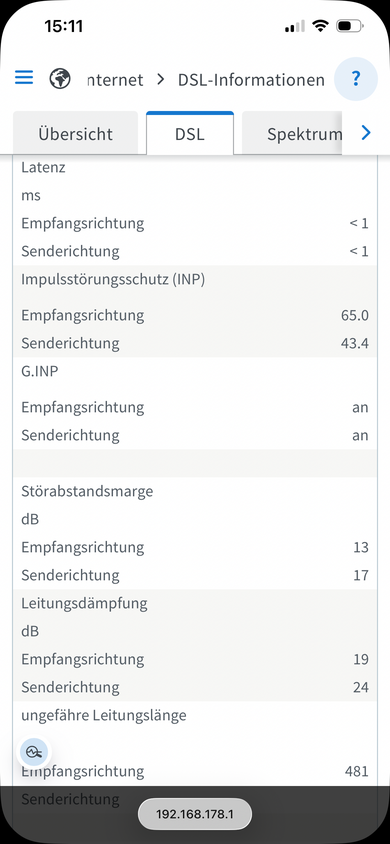Tap the cellular signal bars icon
Screen dimensions: 390x844
point(295,26)
